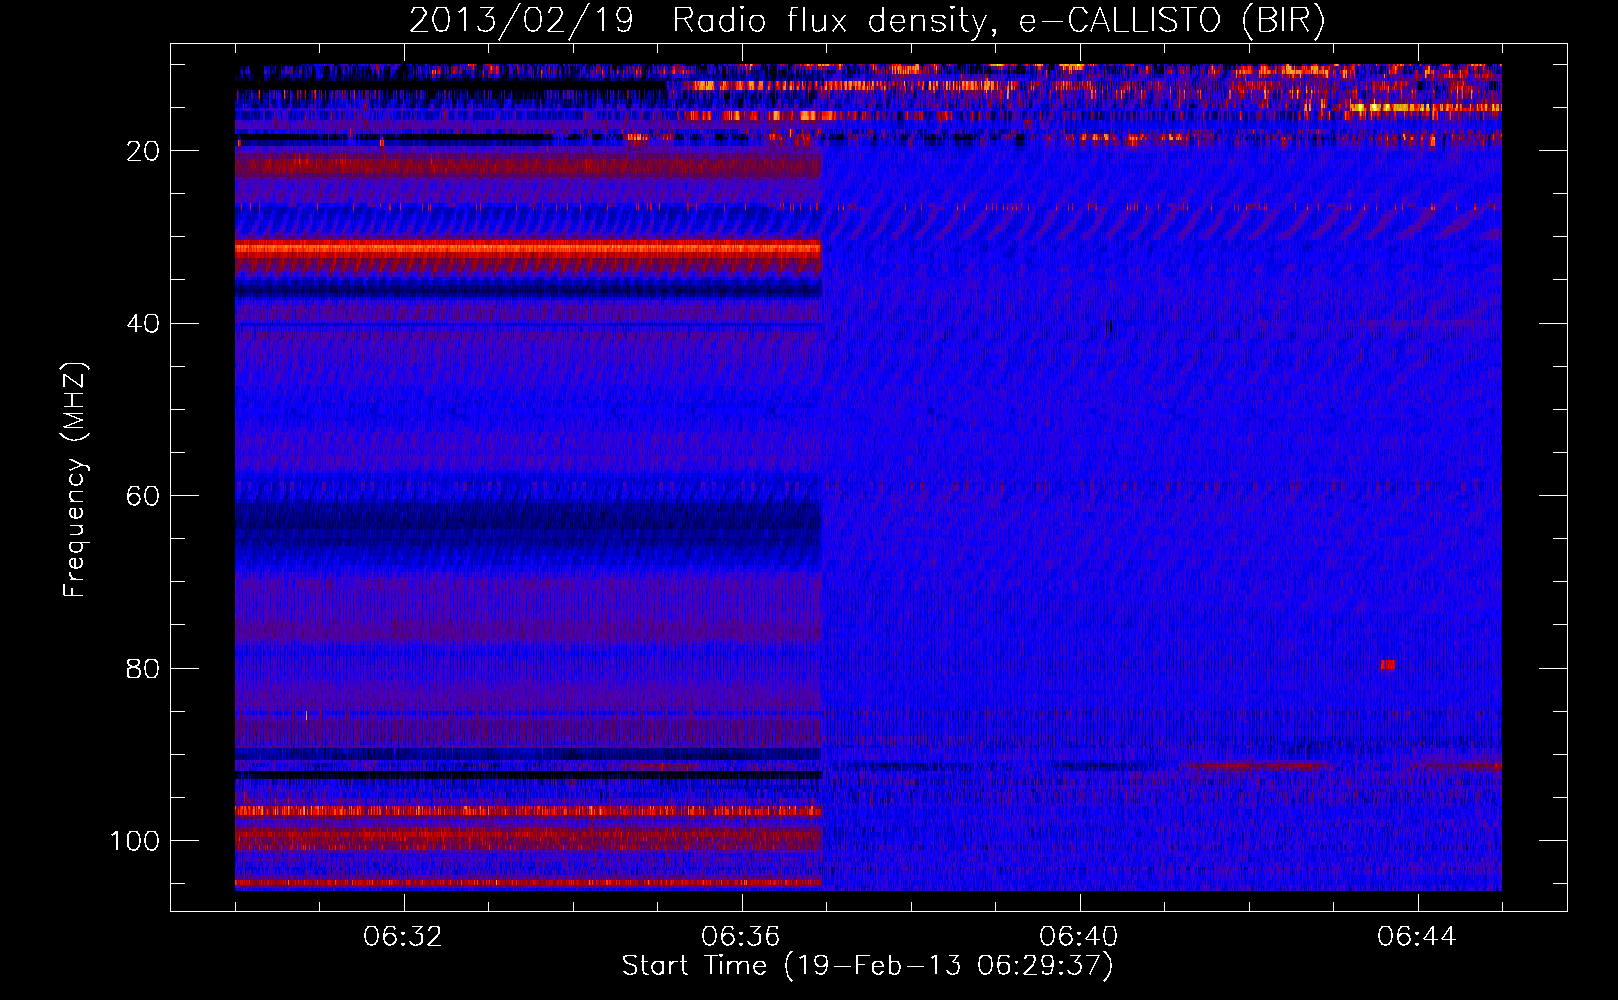Click the 'Start Time (19-Feb-13 06:29:37)' label
Screen dimensions: 1618x1000
pos(867,966)
